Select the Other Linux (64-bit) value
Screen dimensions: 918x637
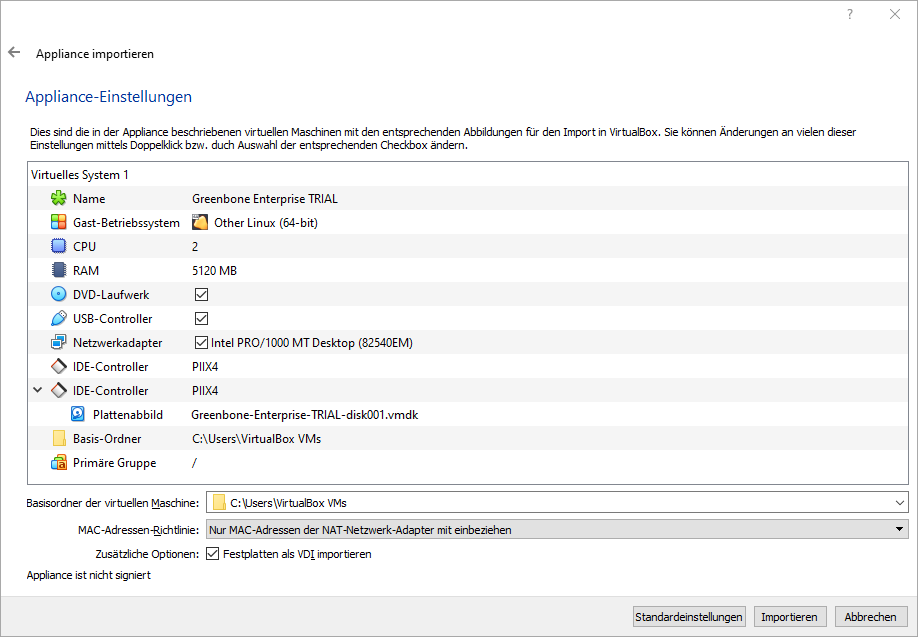click(266, 222)
